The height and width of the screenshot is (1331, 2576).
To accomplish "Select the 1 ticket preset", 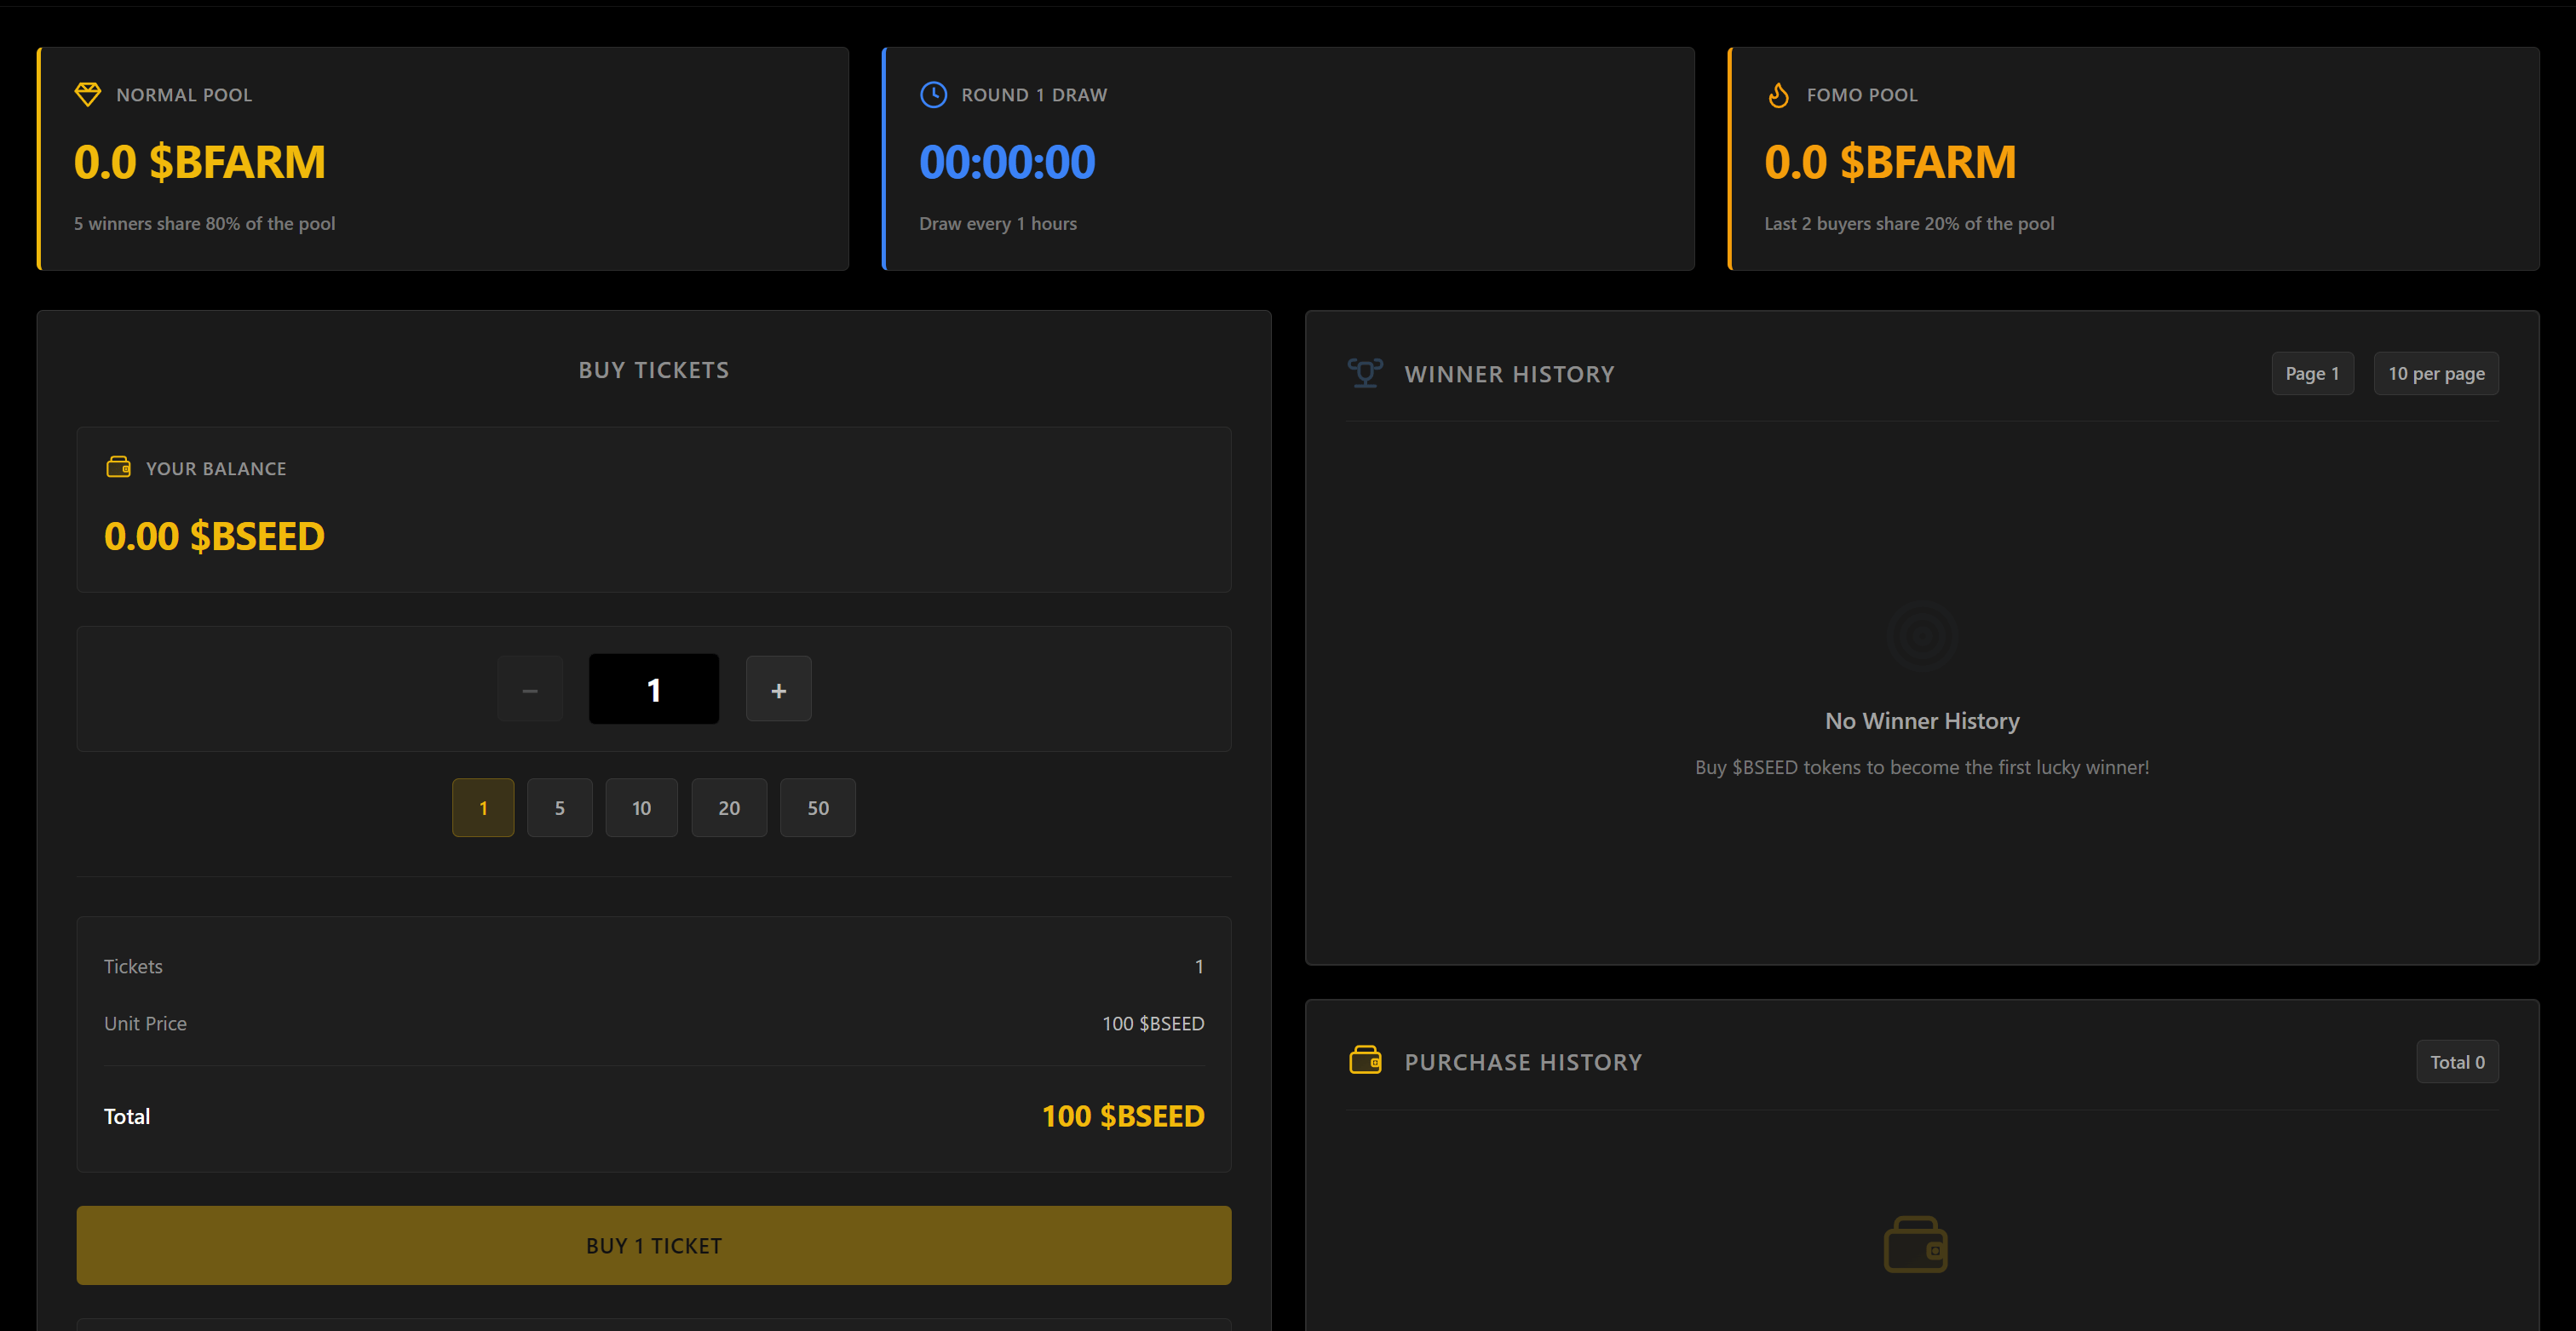I will pyautogui.click(x=483, y=808).
